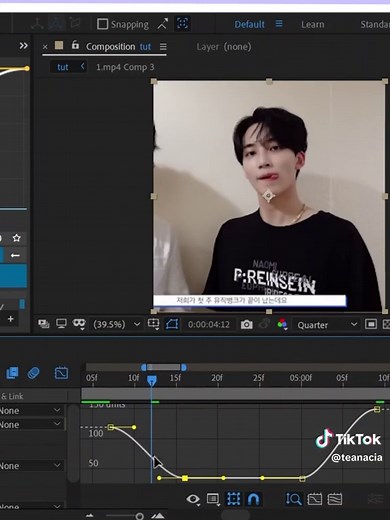Select the filled yellow keyframe at curve bottom
This screenshot has height=520, width=390.
[185, 478]
